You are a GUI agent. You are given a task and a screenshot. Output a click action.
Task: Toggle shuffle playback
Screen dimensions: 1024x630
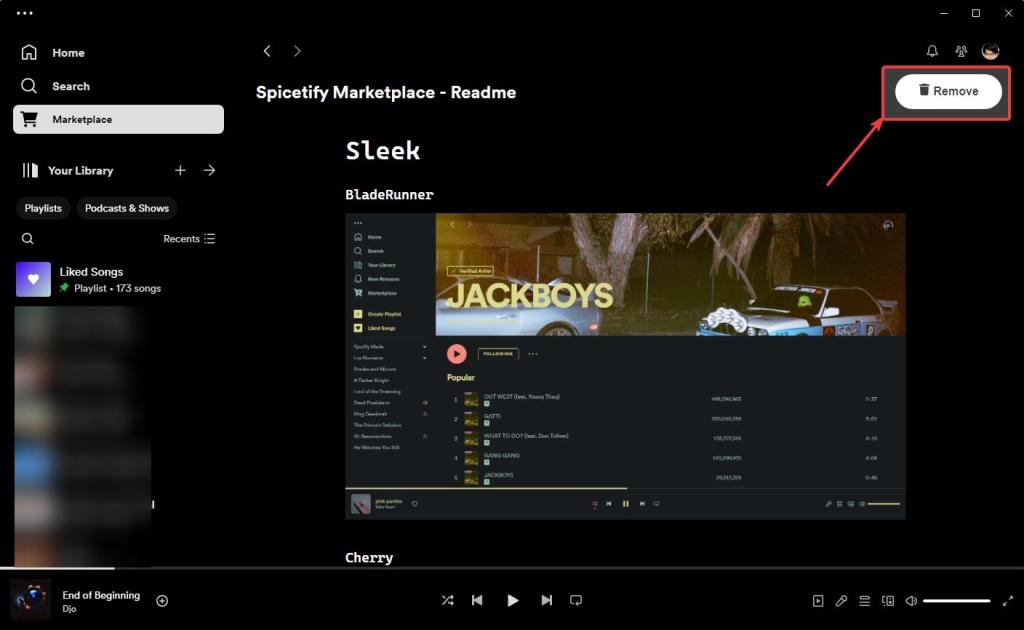click(x=447, y=600)
